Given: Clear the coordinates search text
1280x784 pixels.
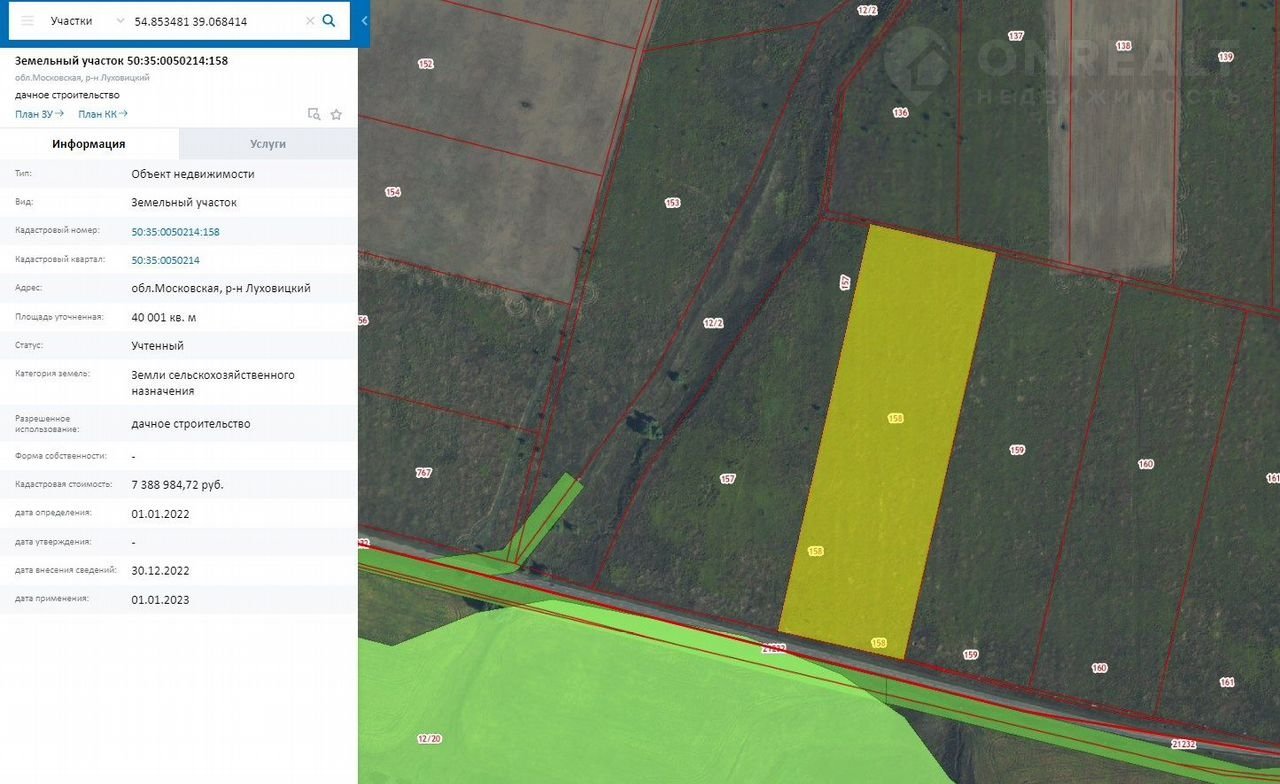Looking at the screenshot, I should 310,21.
